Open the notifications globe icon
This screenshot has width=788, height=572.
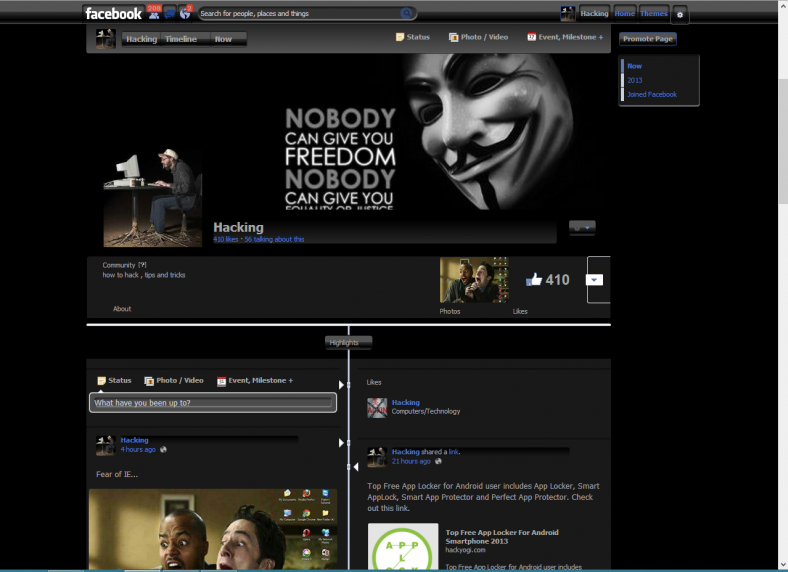[185, 13]
